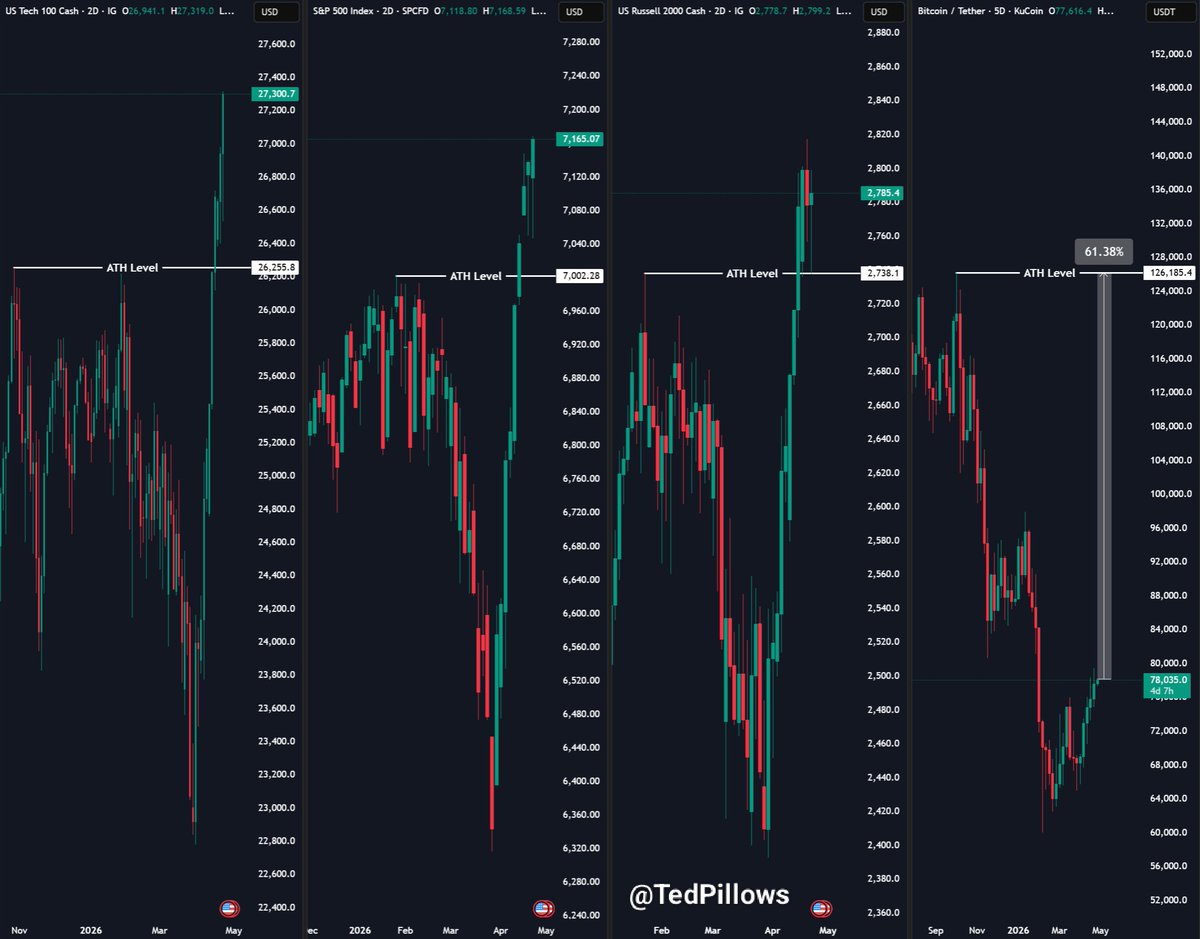Open economic event flag on US Tech 100 chart

(x=228, y=909)
